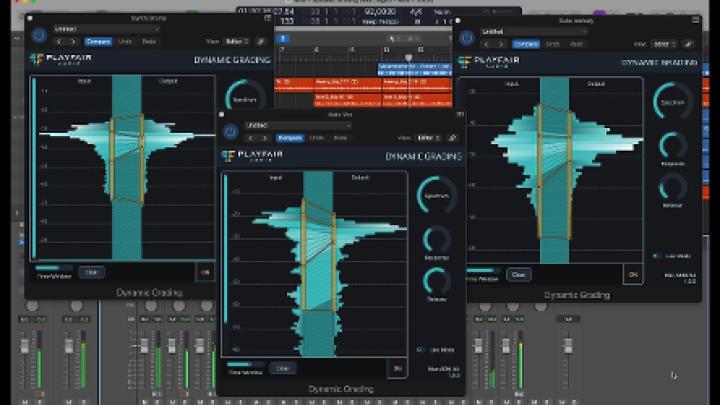
Task: Click Undo in Main Vox plugin header
Action: pyautogui.click(x=316, y=138)
